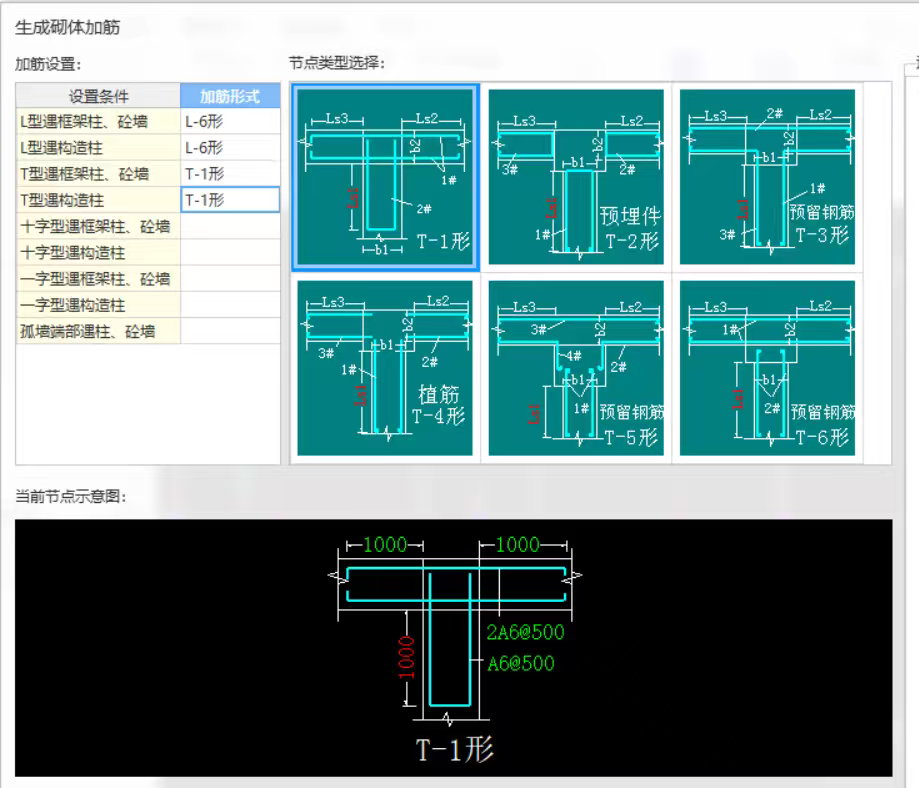
Task: Click the 加筋形式 column header
Action: [x=228, y=96]
